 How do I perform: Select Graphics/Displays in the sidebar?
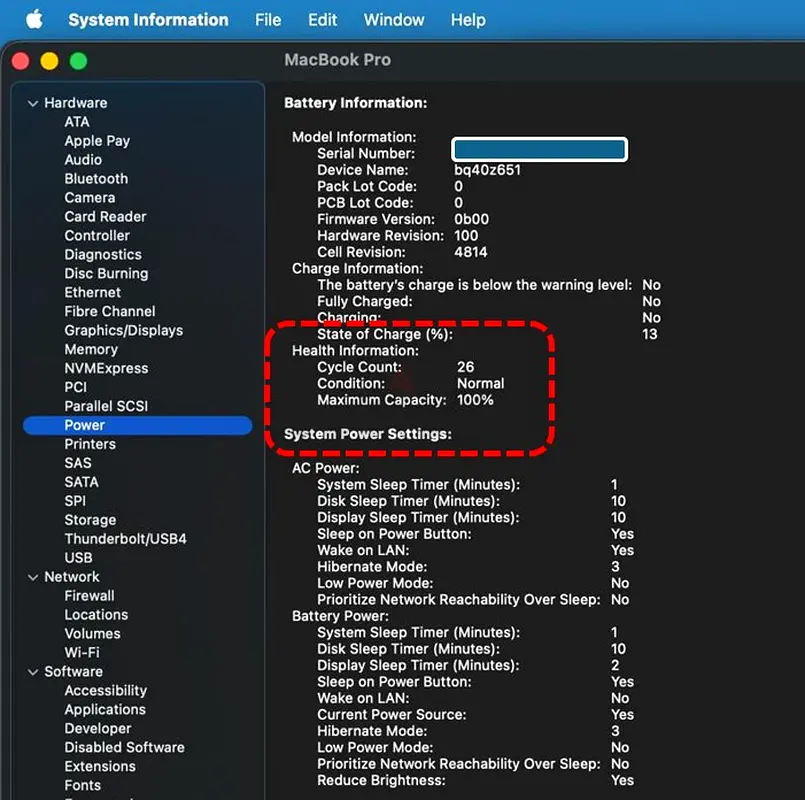123,331
